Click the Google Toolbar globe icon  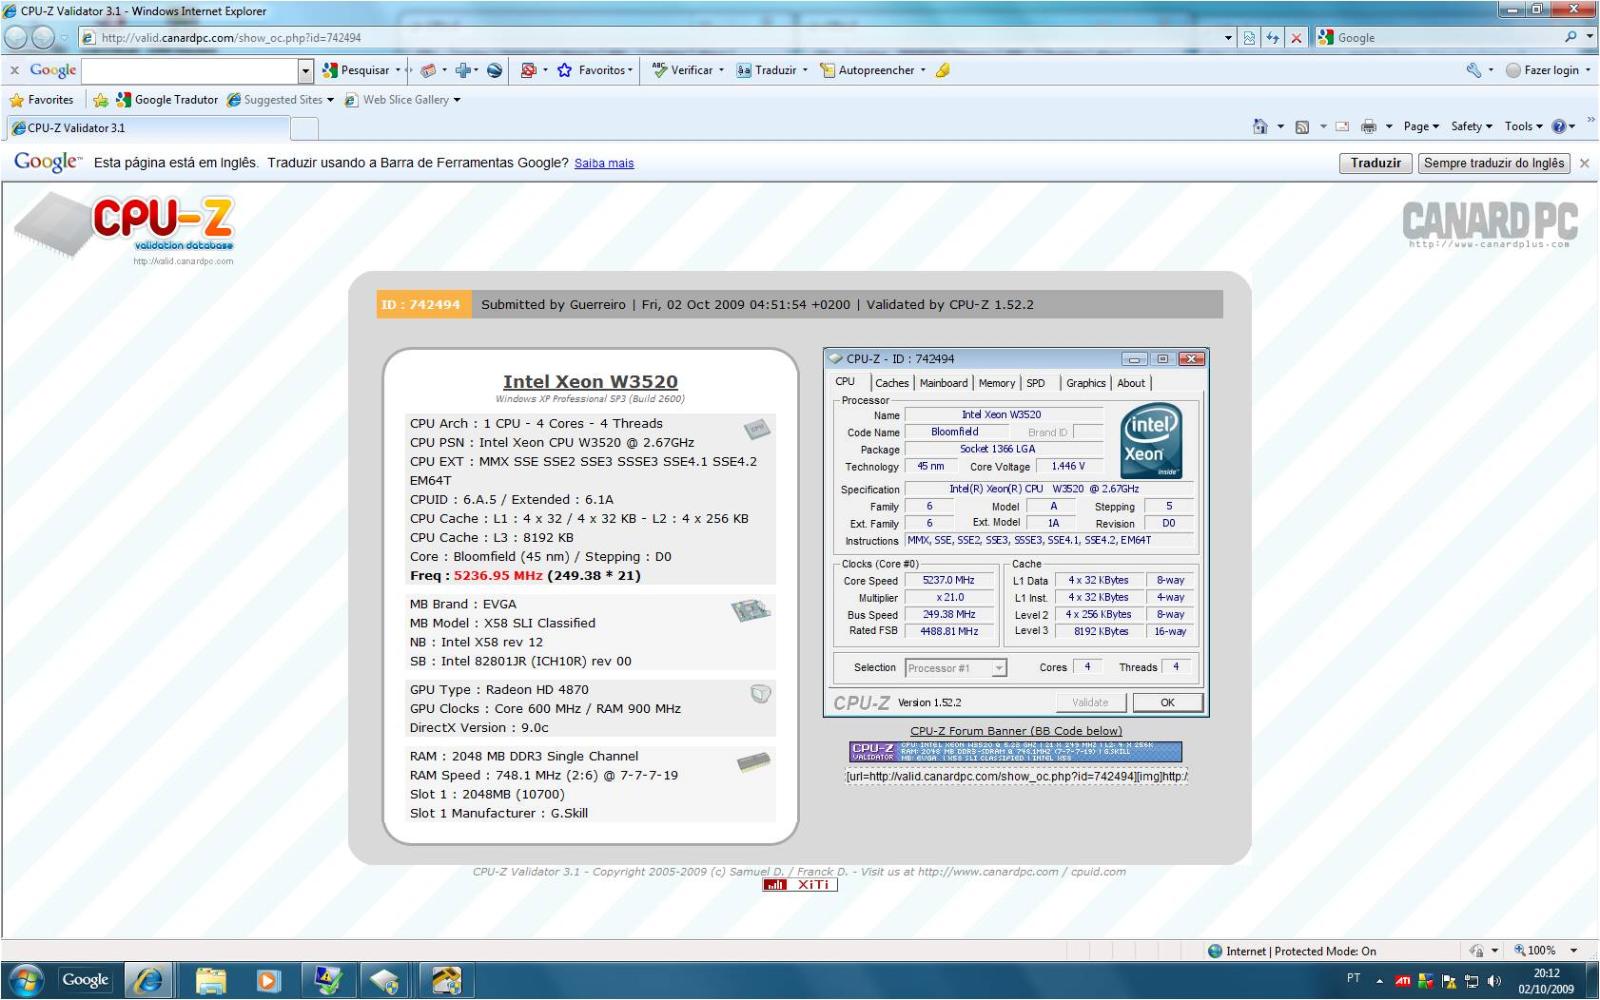(494, 70)
